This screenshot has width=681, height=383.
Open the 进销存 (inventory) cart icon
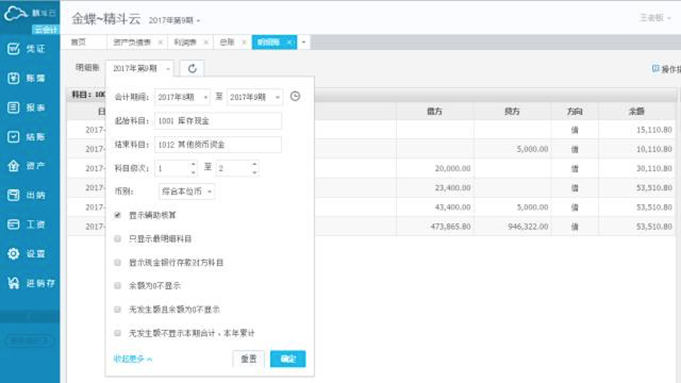coord(13,283)
